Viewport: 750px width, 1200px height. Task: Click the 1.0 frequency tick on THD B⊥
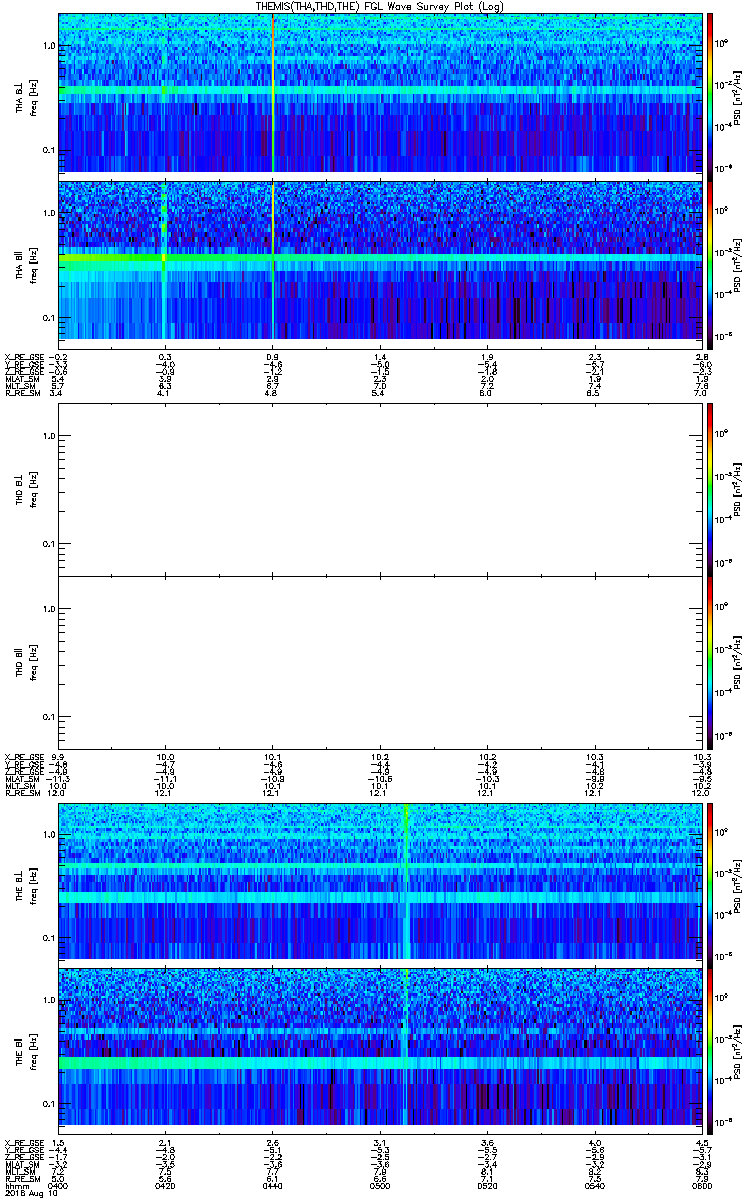click(x=50, y=436)
